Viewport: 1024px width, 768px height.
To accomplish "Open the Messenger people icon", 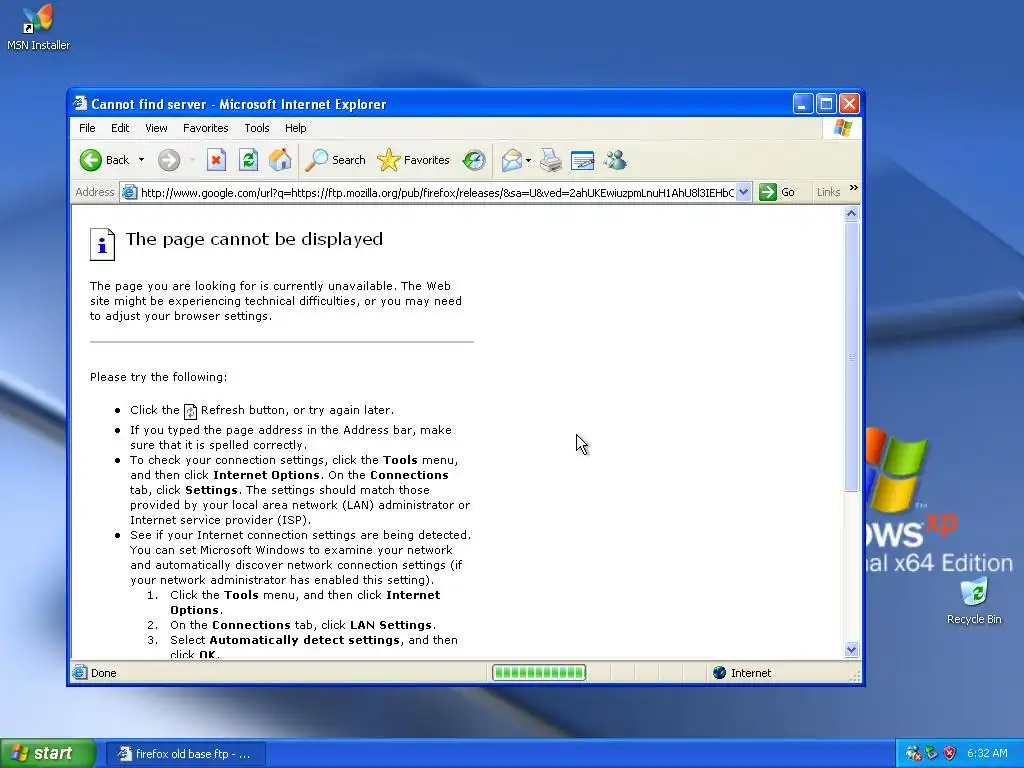I will click(x=615, y=160).
